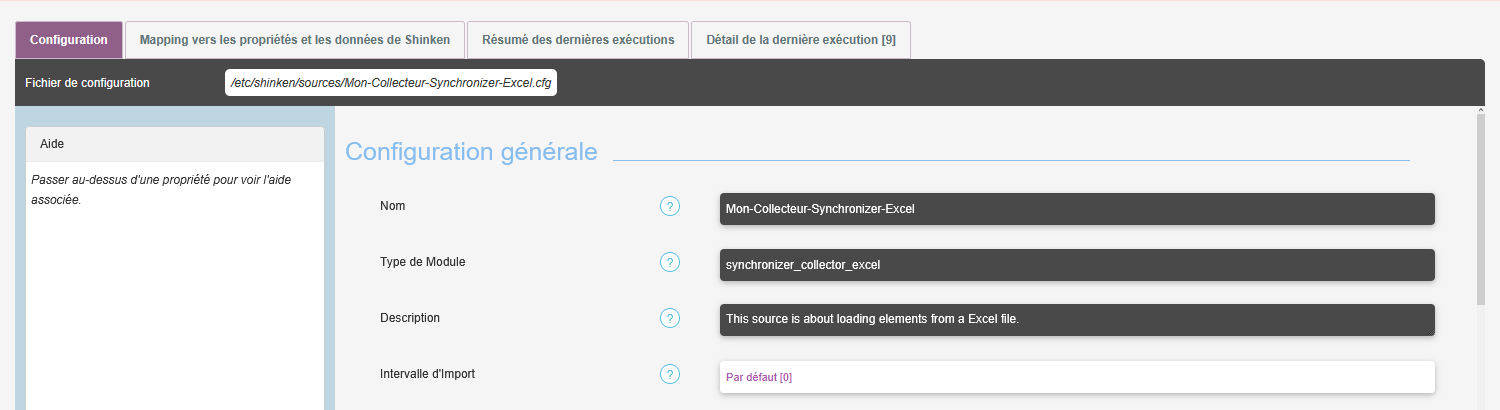Switch to Mapping vers les propriétés tab
The width and height of the screenshot is (1500, 410).
click(295, 40)
